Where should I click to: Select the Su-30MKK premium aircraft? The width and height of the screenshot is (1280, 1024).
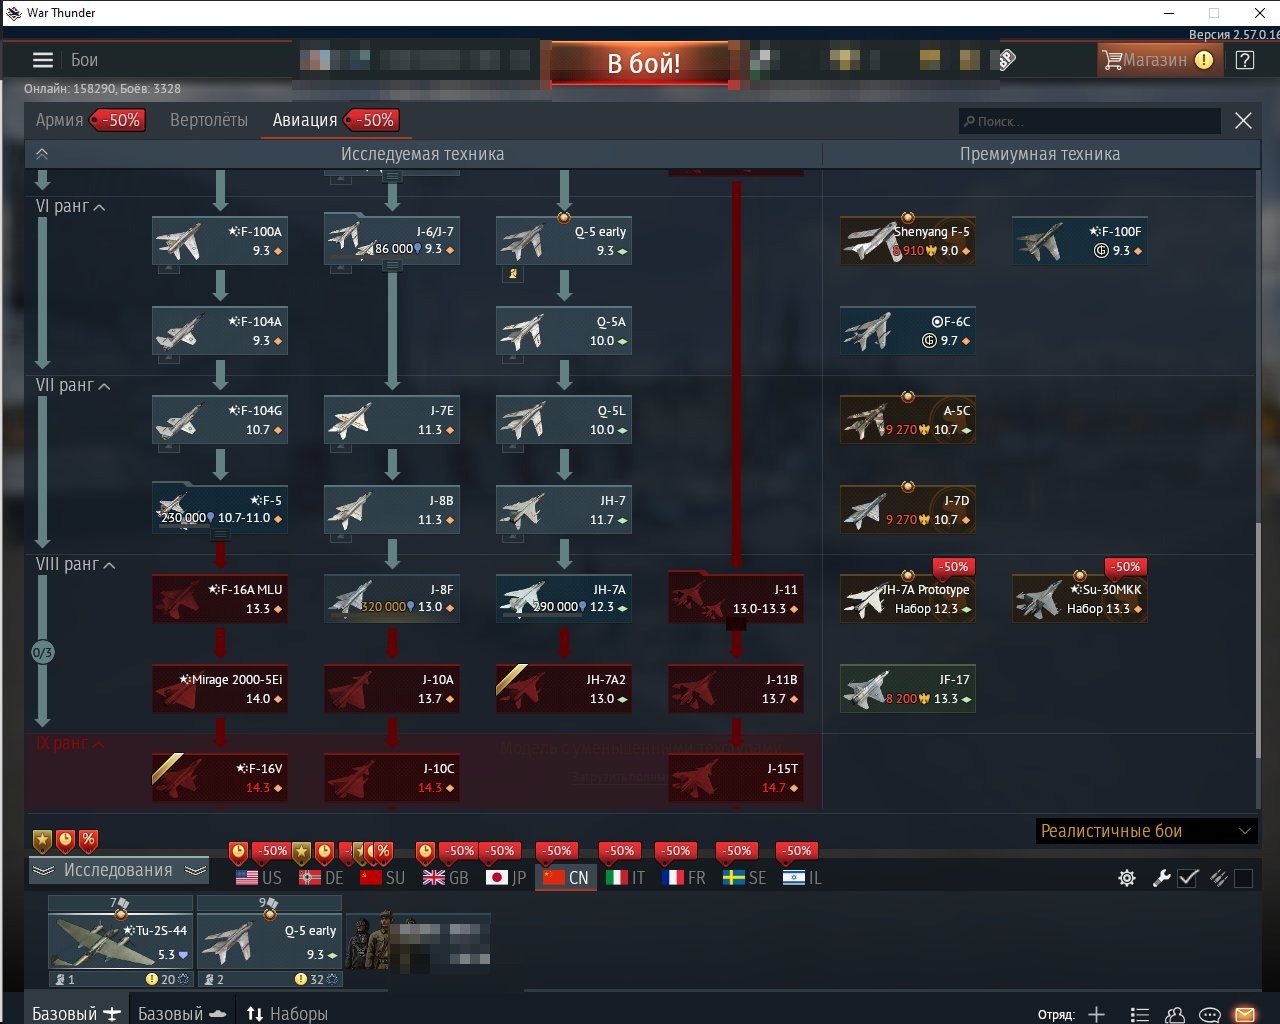tap(1080, 598)
